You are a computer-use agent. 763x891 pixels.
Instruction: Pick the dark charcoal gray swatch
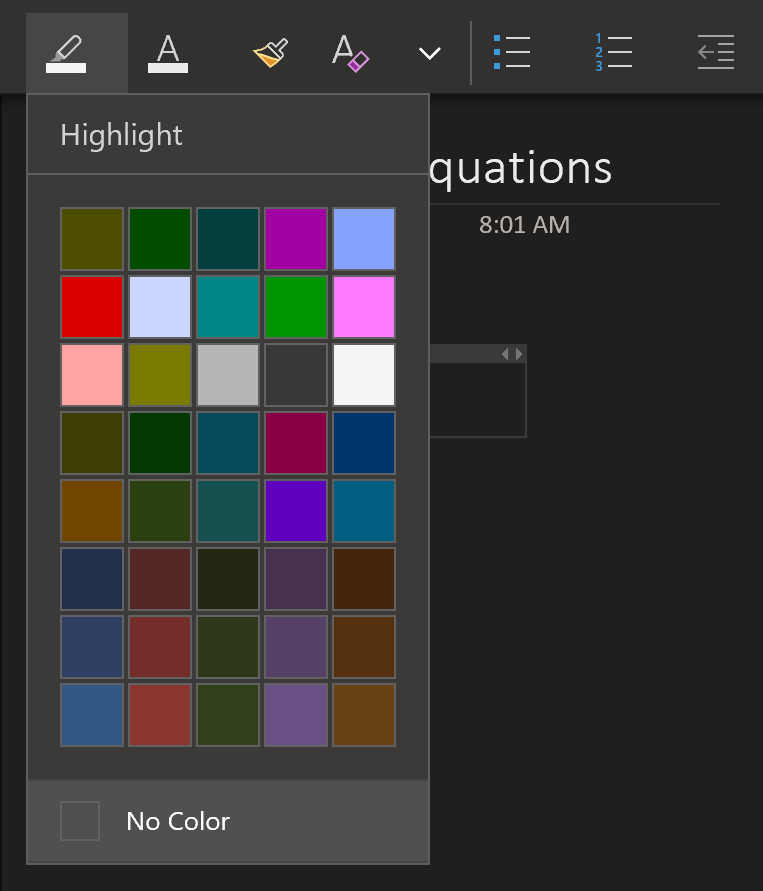pyautogui.click(x=296, y=375)
